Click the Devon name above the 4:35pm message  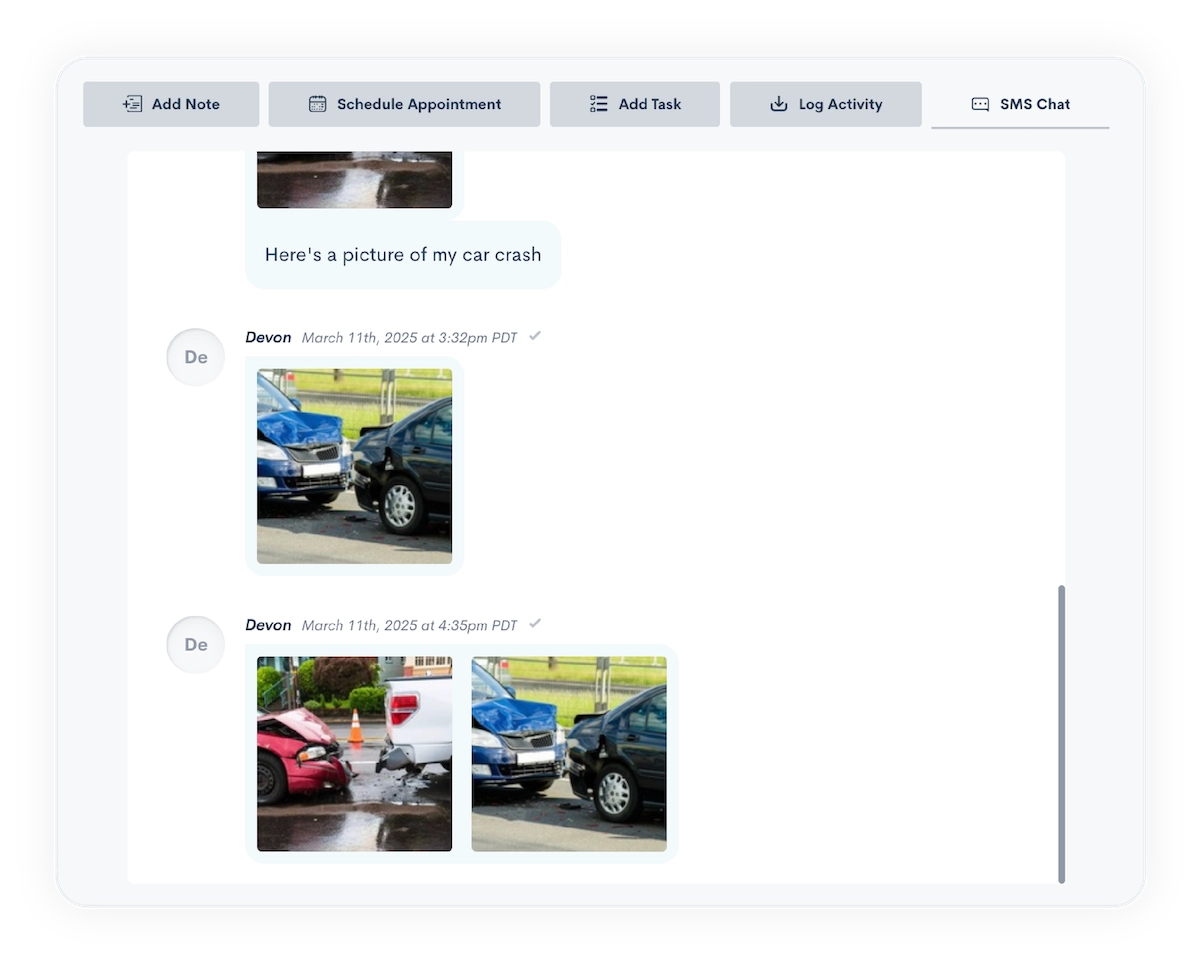pos(268,625)
